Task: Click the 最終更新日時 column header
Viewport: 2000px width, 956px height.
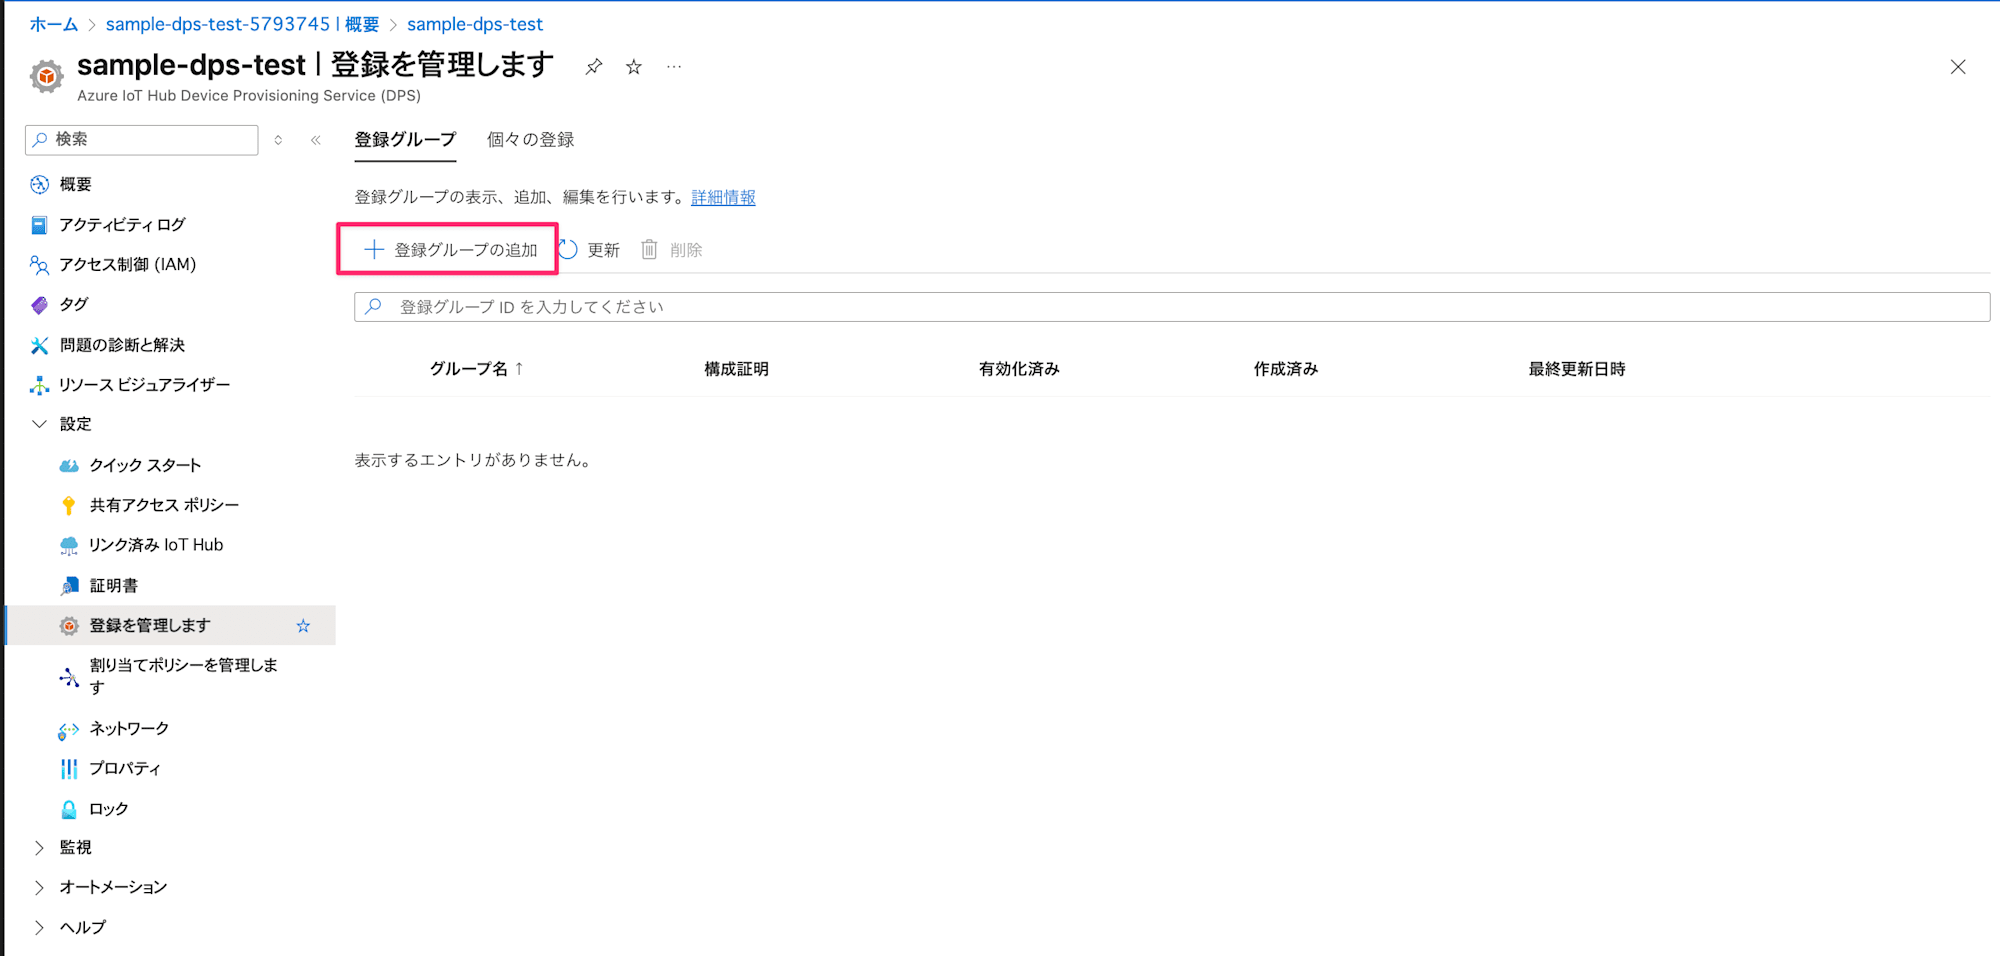Action: 1577,369
